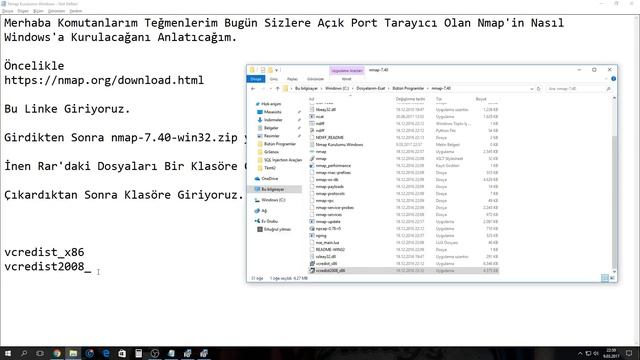Image resolution: width=640 pixels, height=360 pixels.
Task: Select the nmap-service-probes file
Action: (x=335, y=208)
